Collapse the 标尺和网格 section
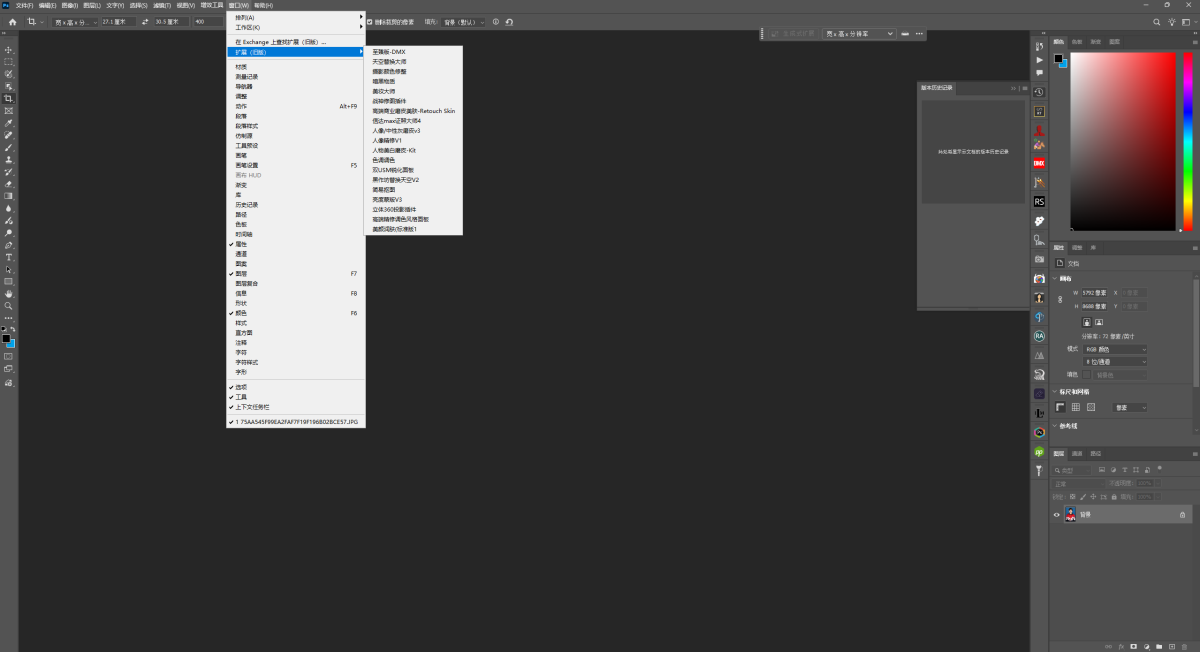 coord(1054,392)
